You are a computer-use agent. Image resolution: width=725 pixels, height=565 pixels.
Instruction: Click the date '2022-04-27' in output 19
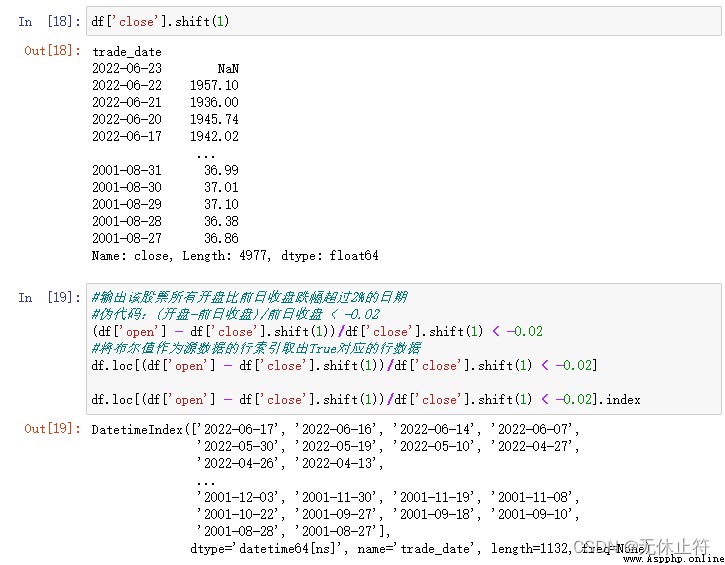pos(533,447)
